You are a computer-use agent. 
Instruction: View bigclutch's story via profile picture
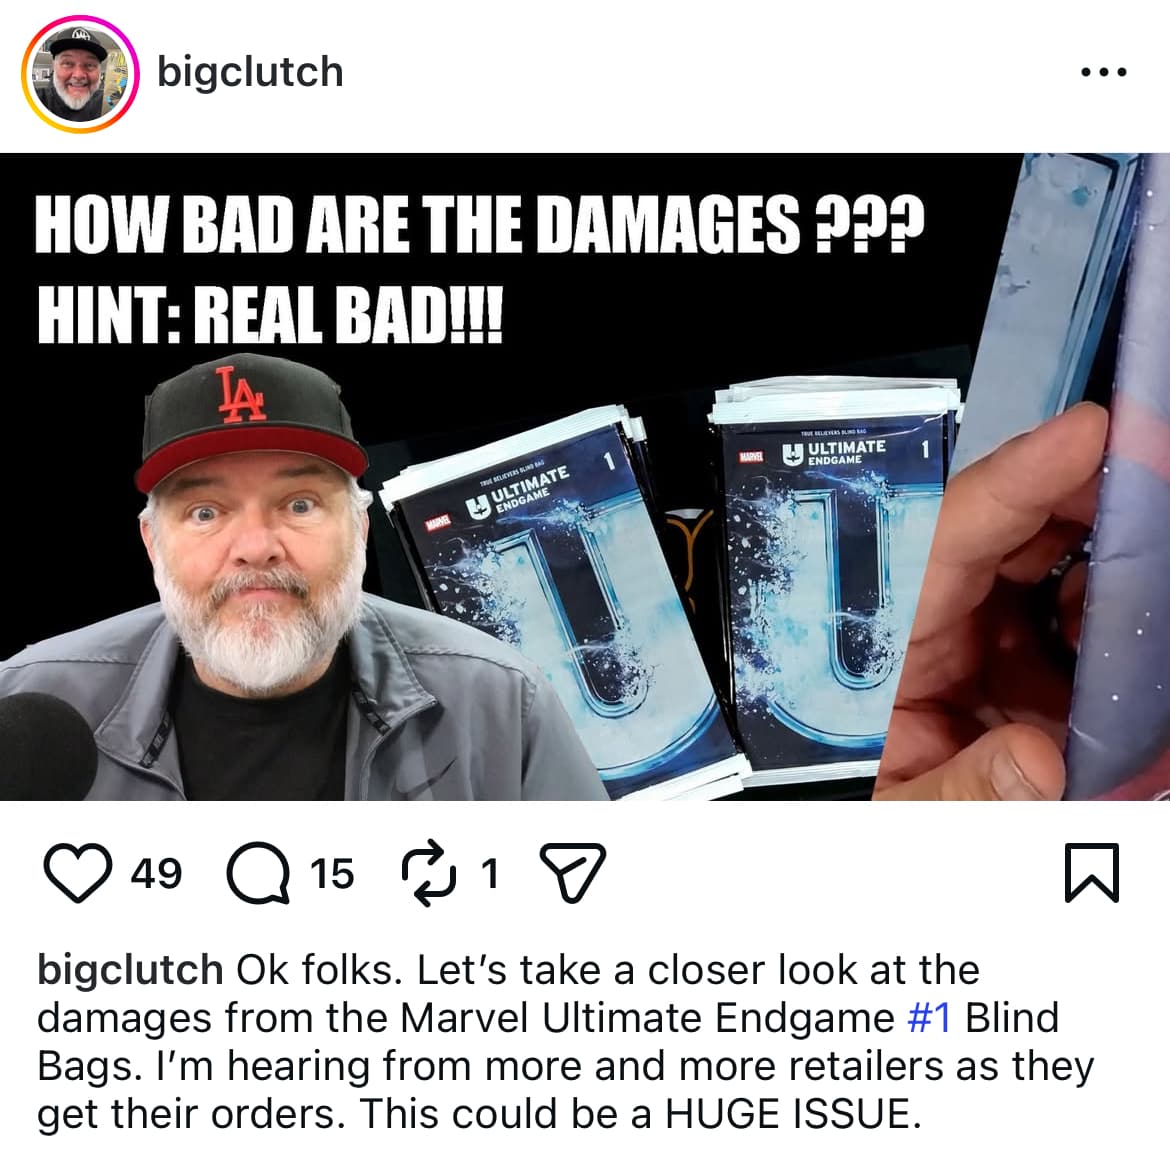[x=80, y=74]
